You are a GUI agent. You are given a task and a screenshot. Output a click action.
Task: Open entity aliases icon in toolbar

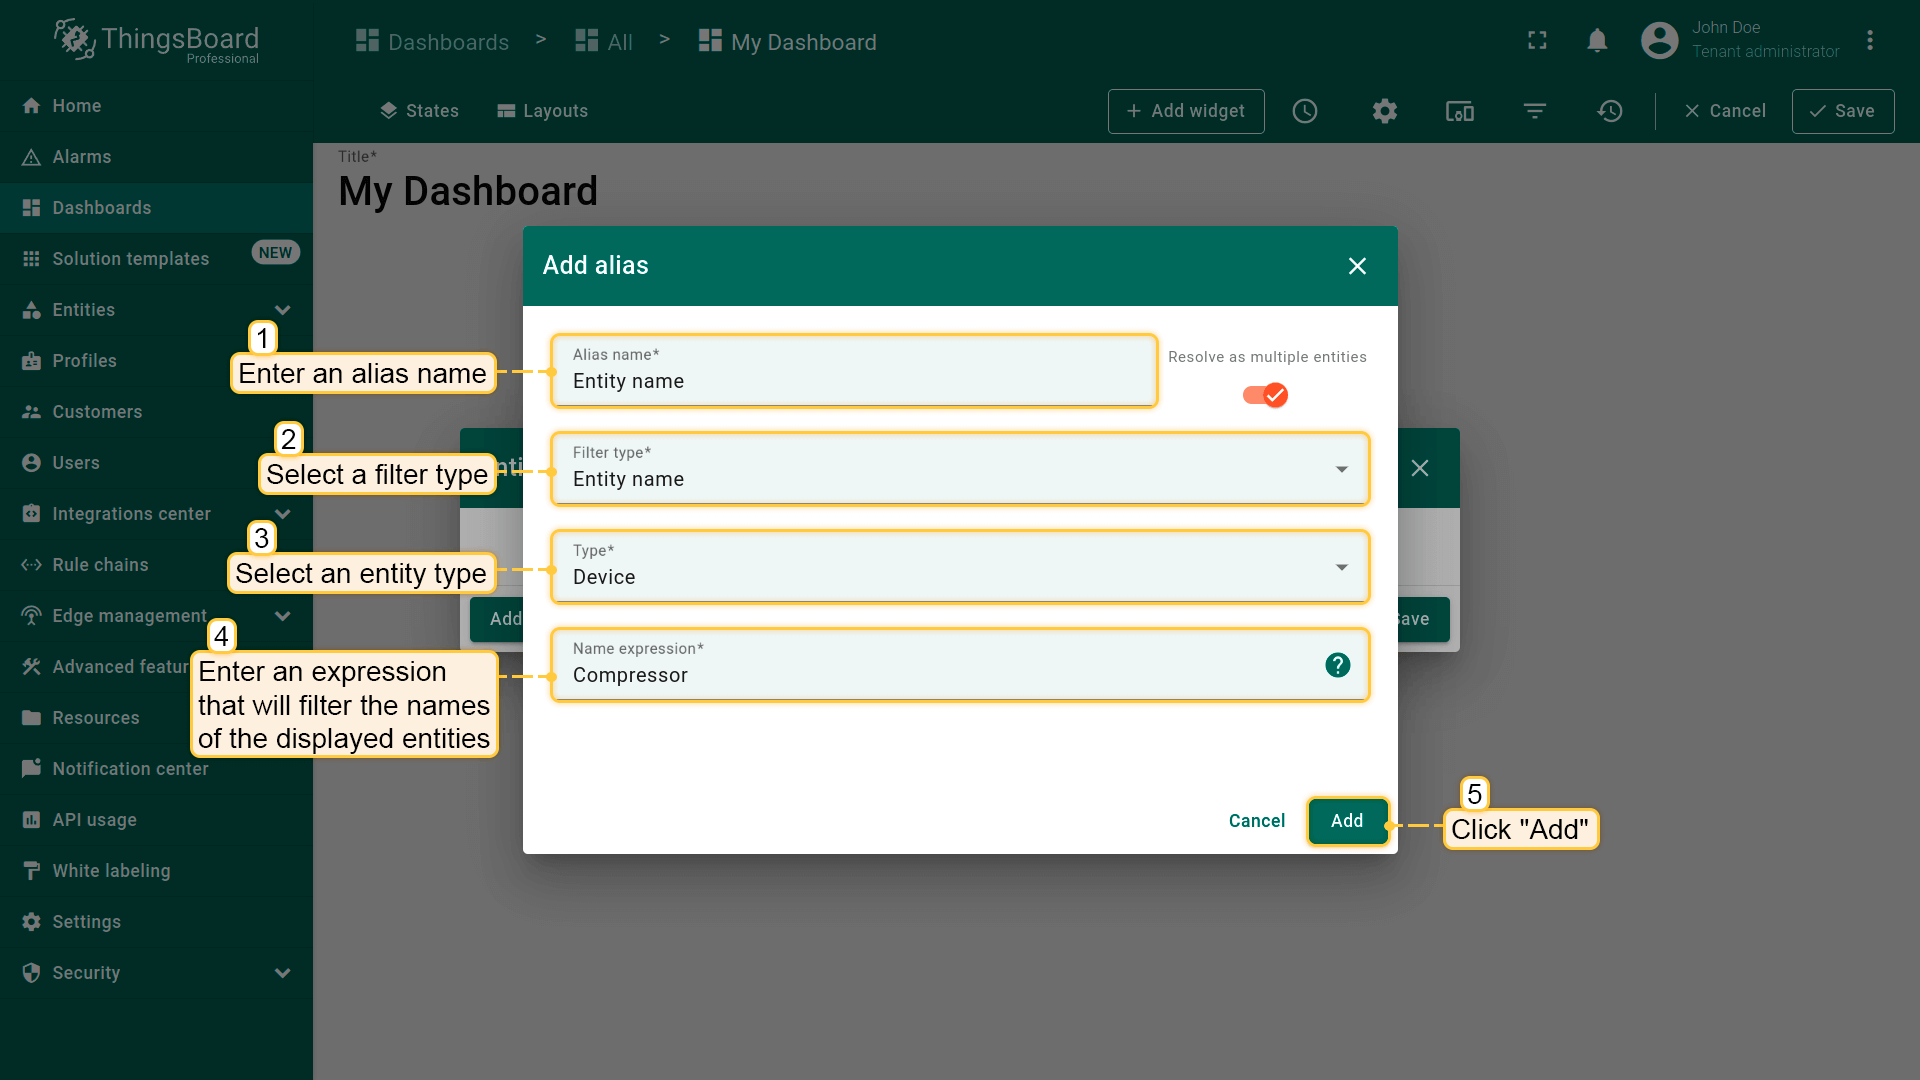[x=1459, y=111]
